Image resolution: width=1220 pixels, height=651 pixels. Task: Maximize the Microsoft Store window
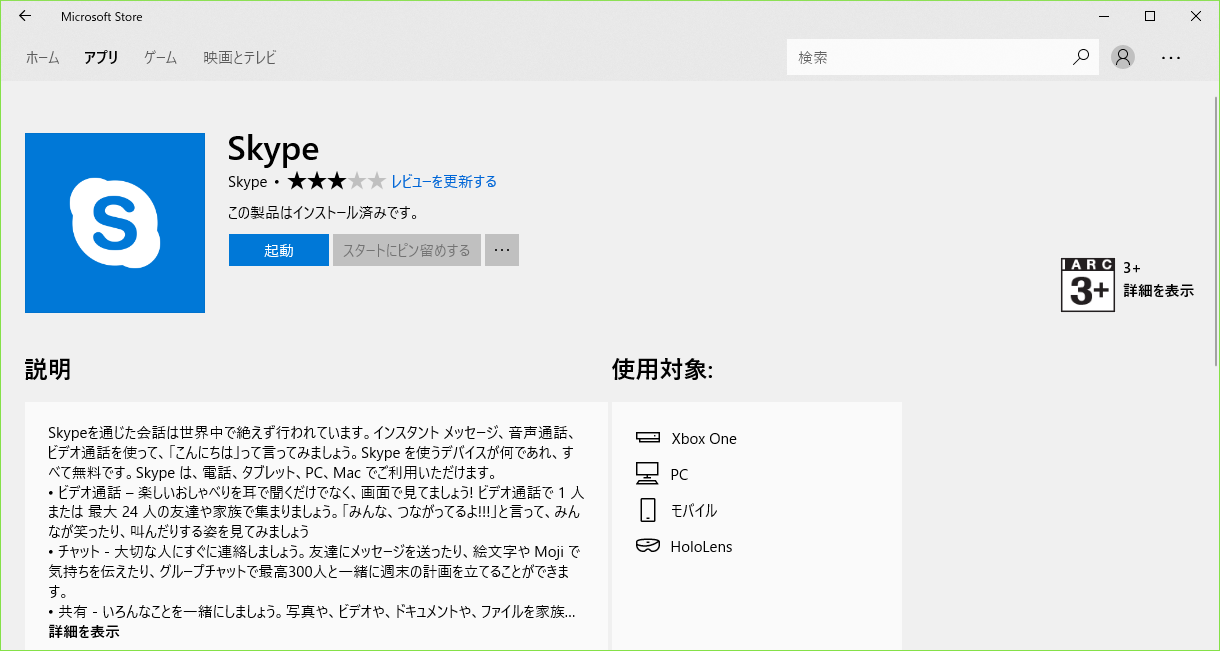(x=1150, y=17)
